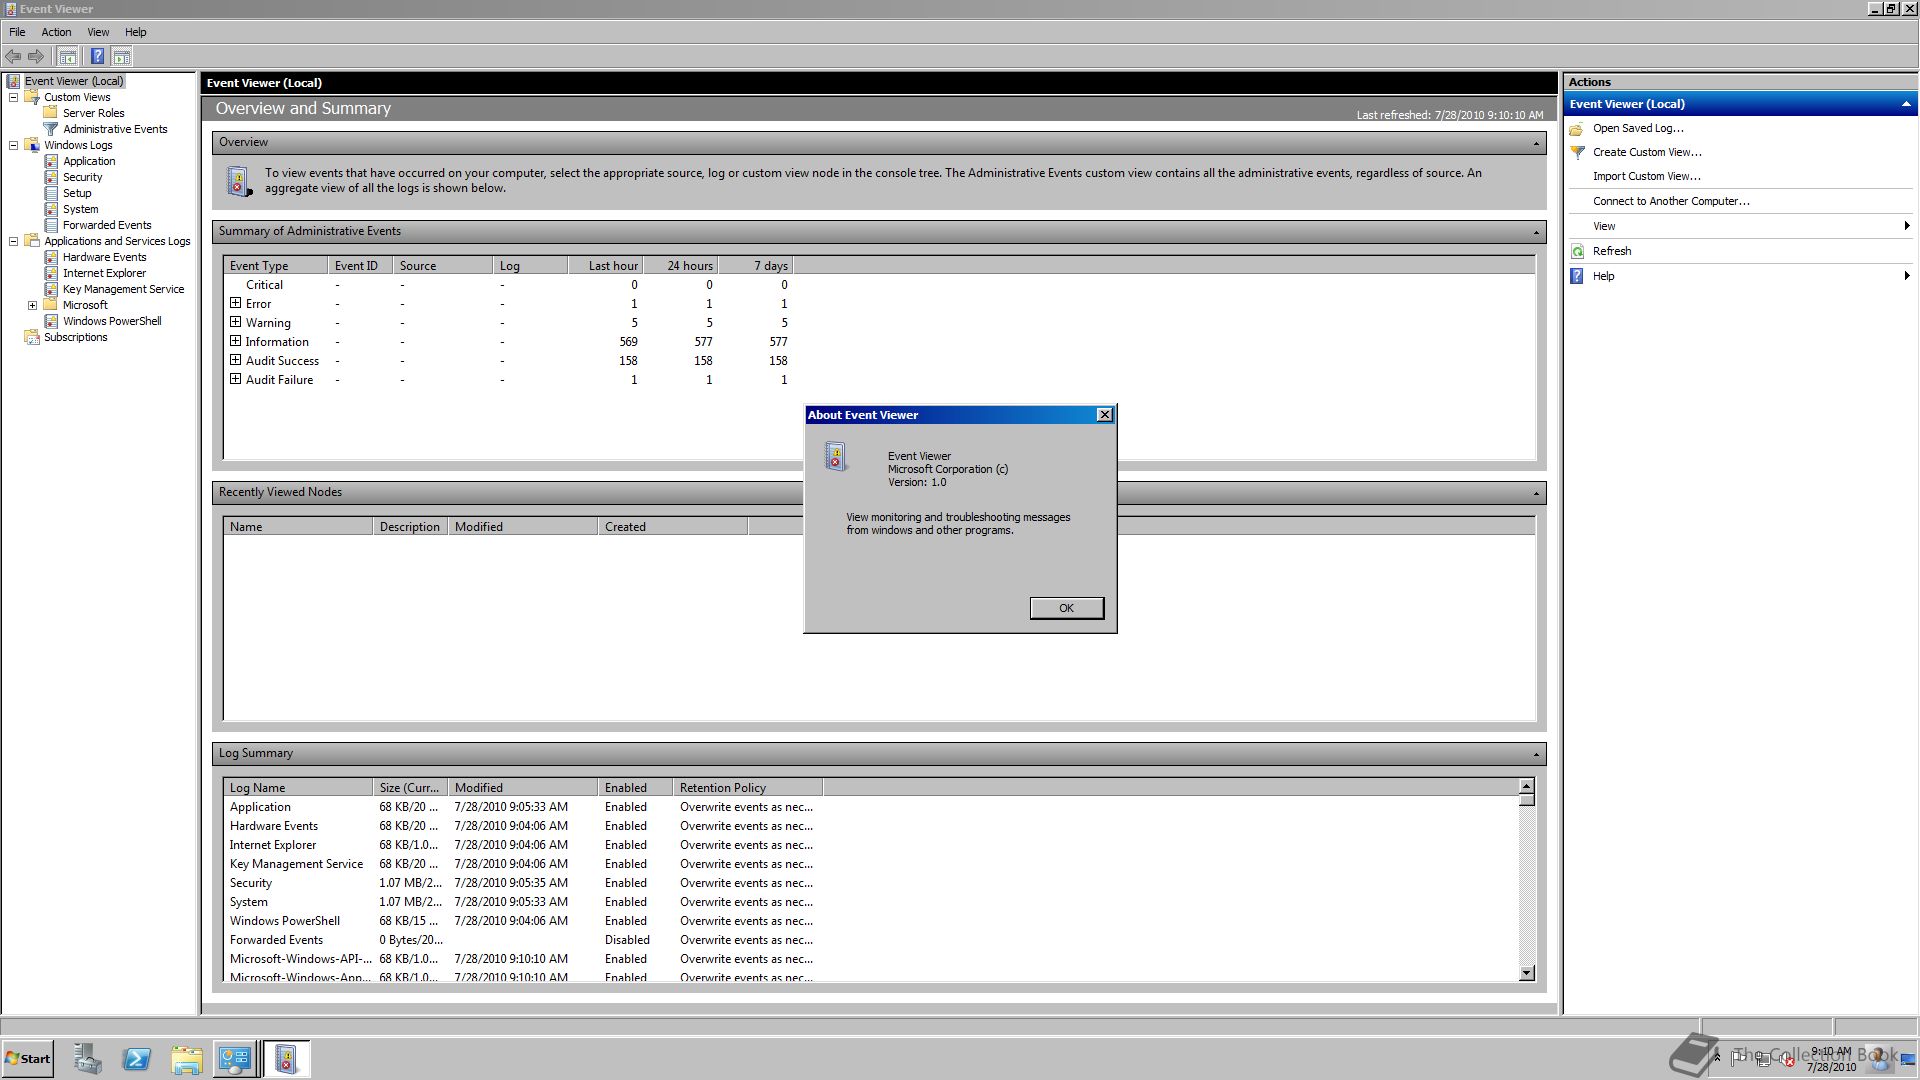Click the Show/Hide Console Tree toolbar icon
The width and height of the screenshot is (1920, 1080).
[x=67, y=57]
